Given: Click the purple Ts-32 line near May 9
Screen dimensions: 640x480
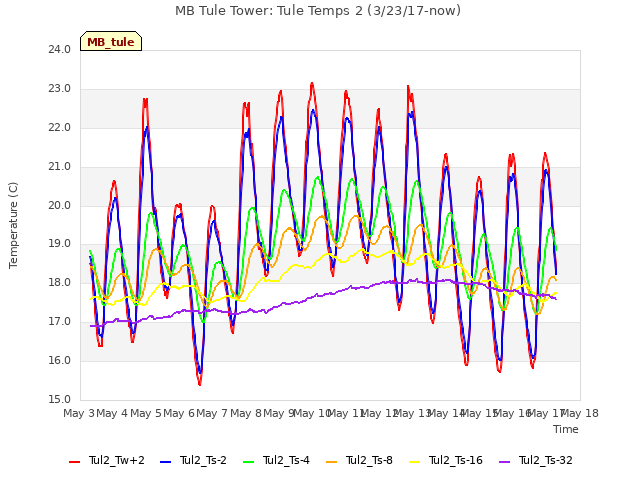Looking at the screenshot, I should click(x=282, y=304).
